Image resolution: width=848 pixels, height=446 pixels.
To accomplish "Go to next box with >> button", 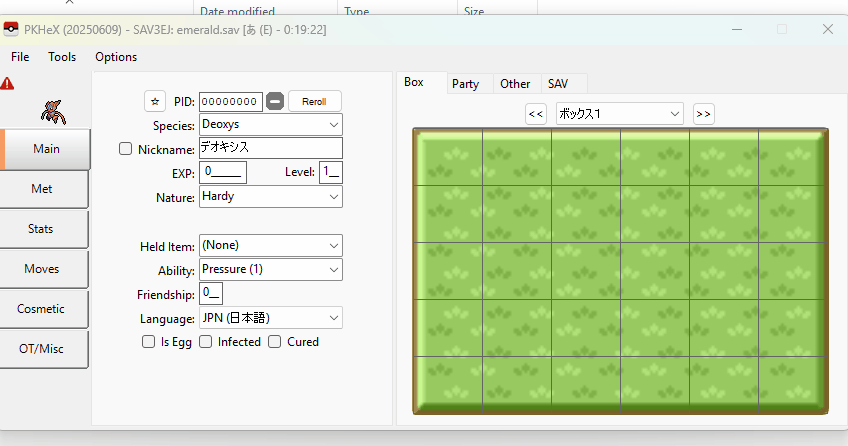I will 703,114.
